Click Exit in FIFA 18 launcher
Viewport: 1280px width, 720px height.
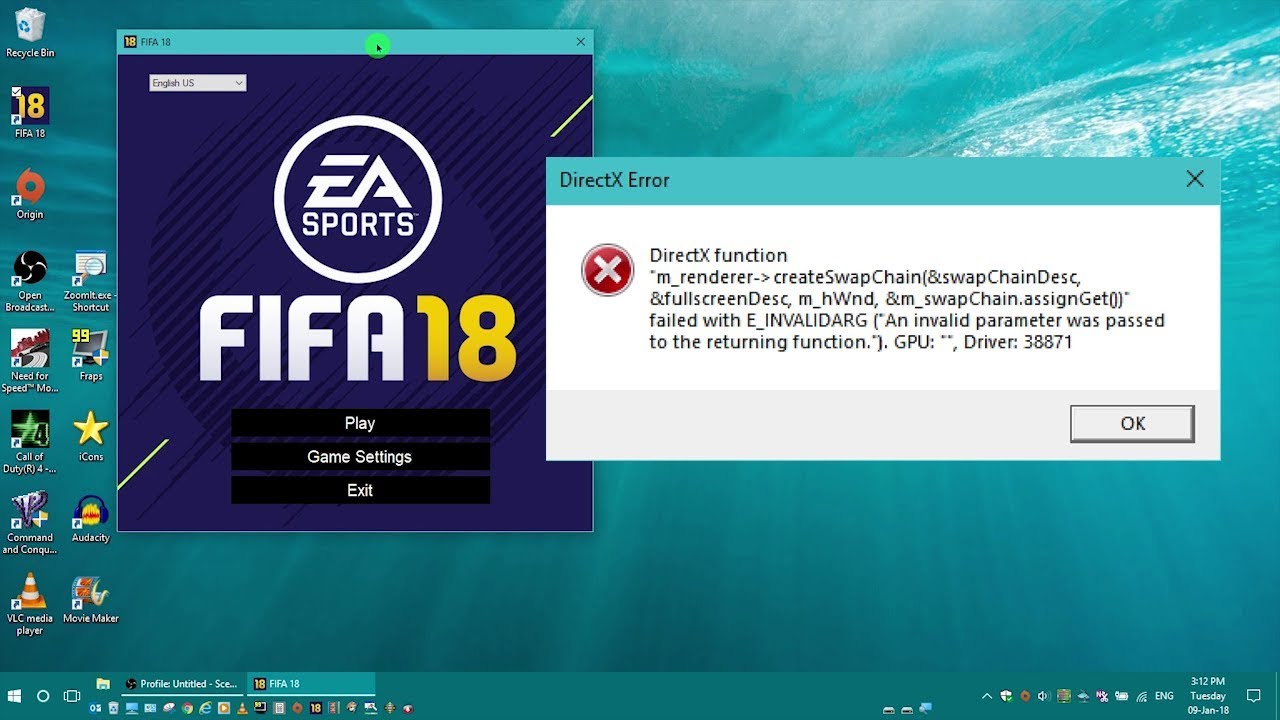pos(360,490)
